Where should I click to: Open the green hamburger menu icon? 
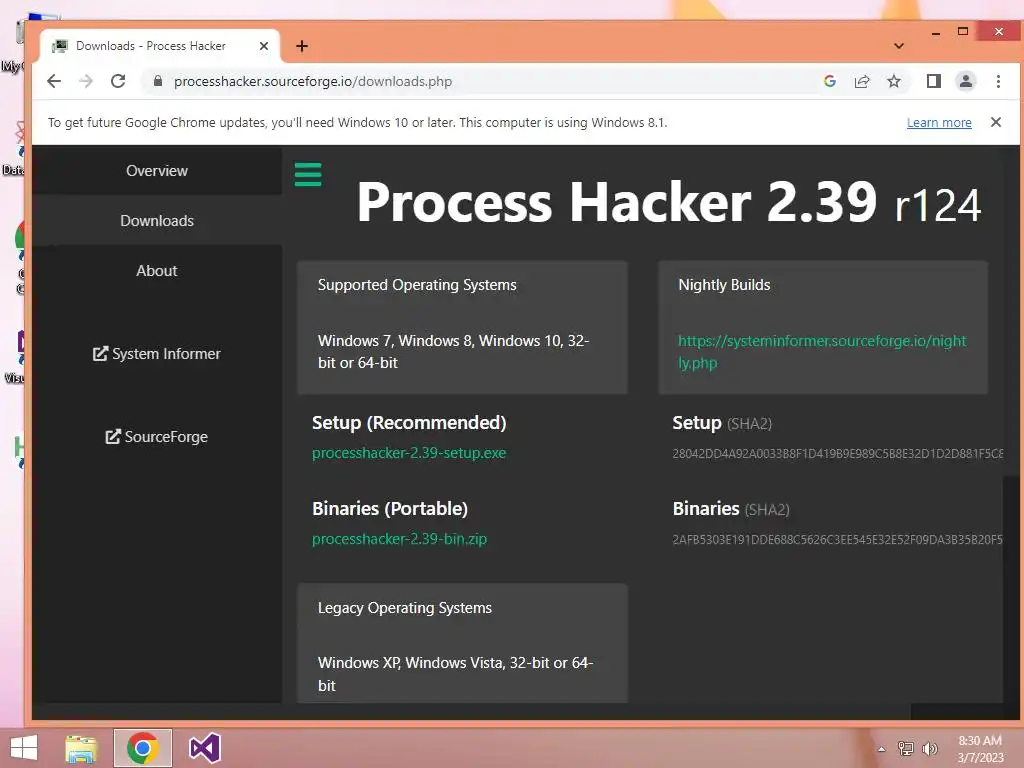coord(308,174)
